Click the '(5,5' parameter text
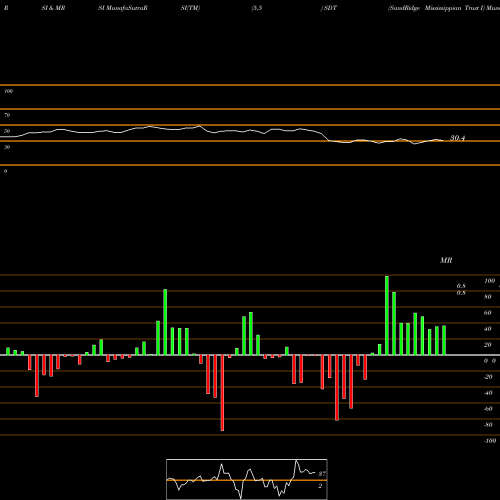The image size is (500, 500). 257,8
